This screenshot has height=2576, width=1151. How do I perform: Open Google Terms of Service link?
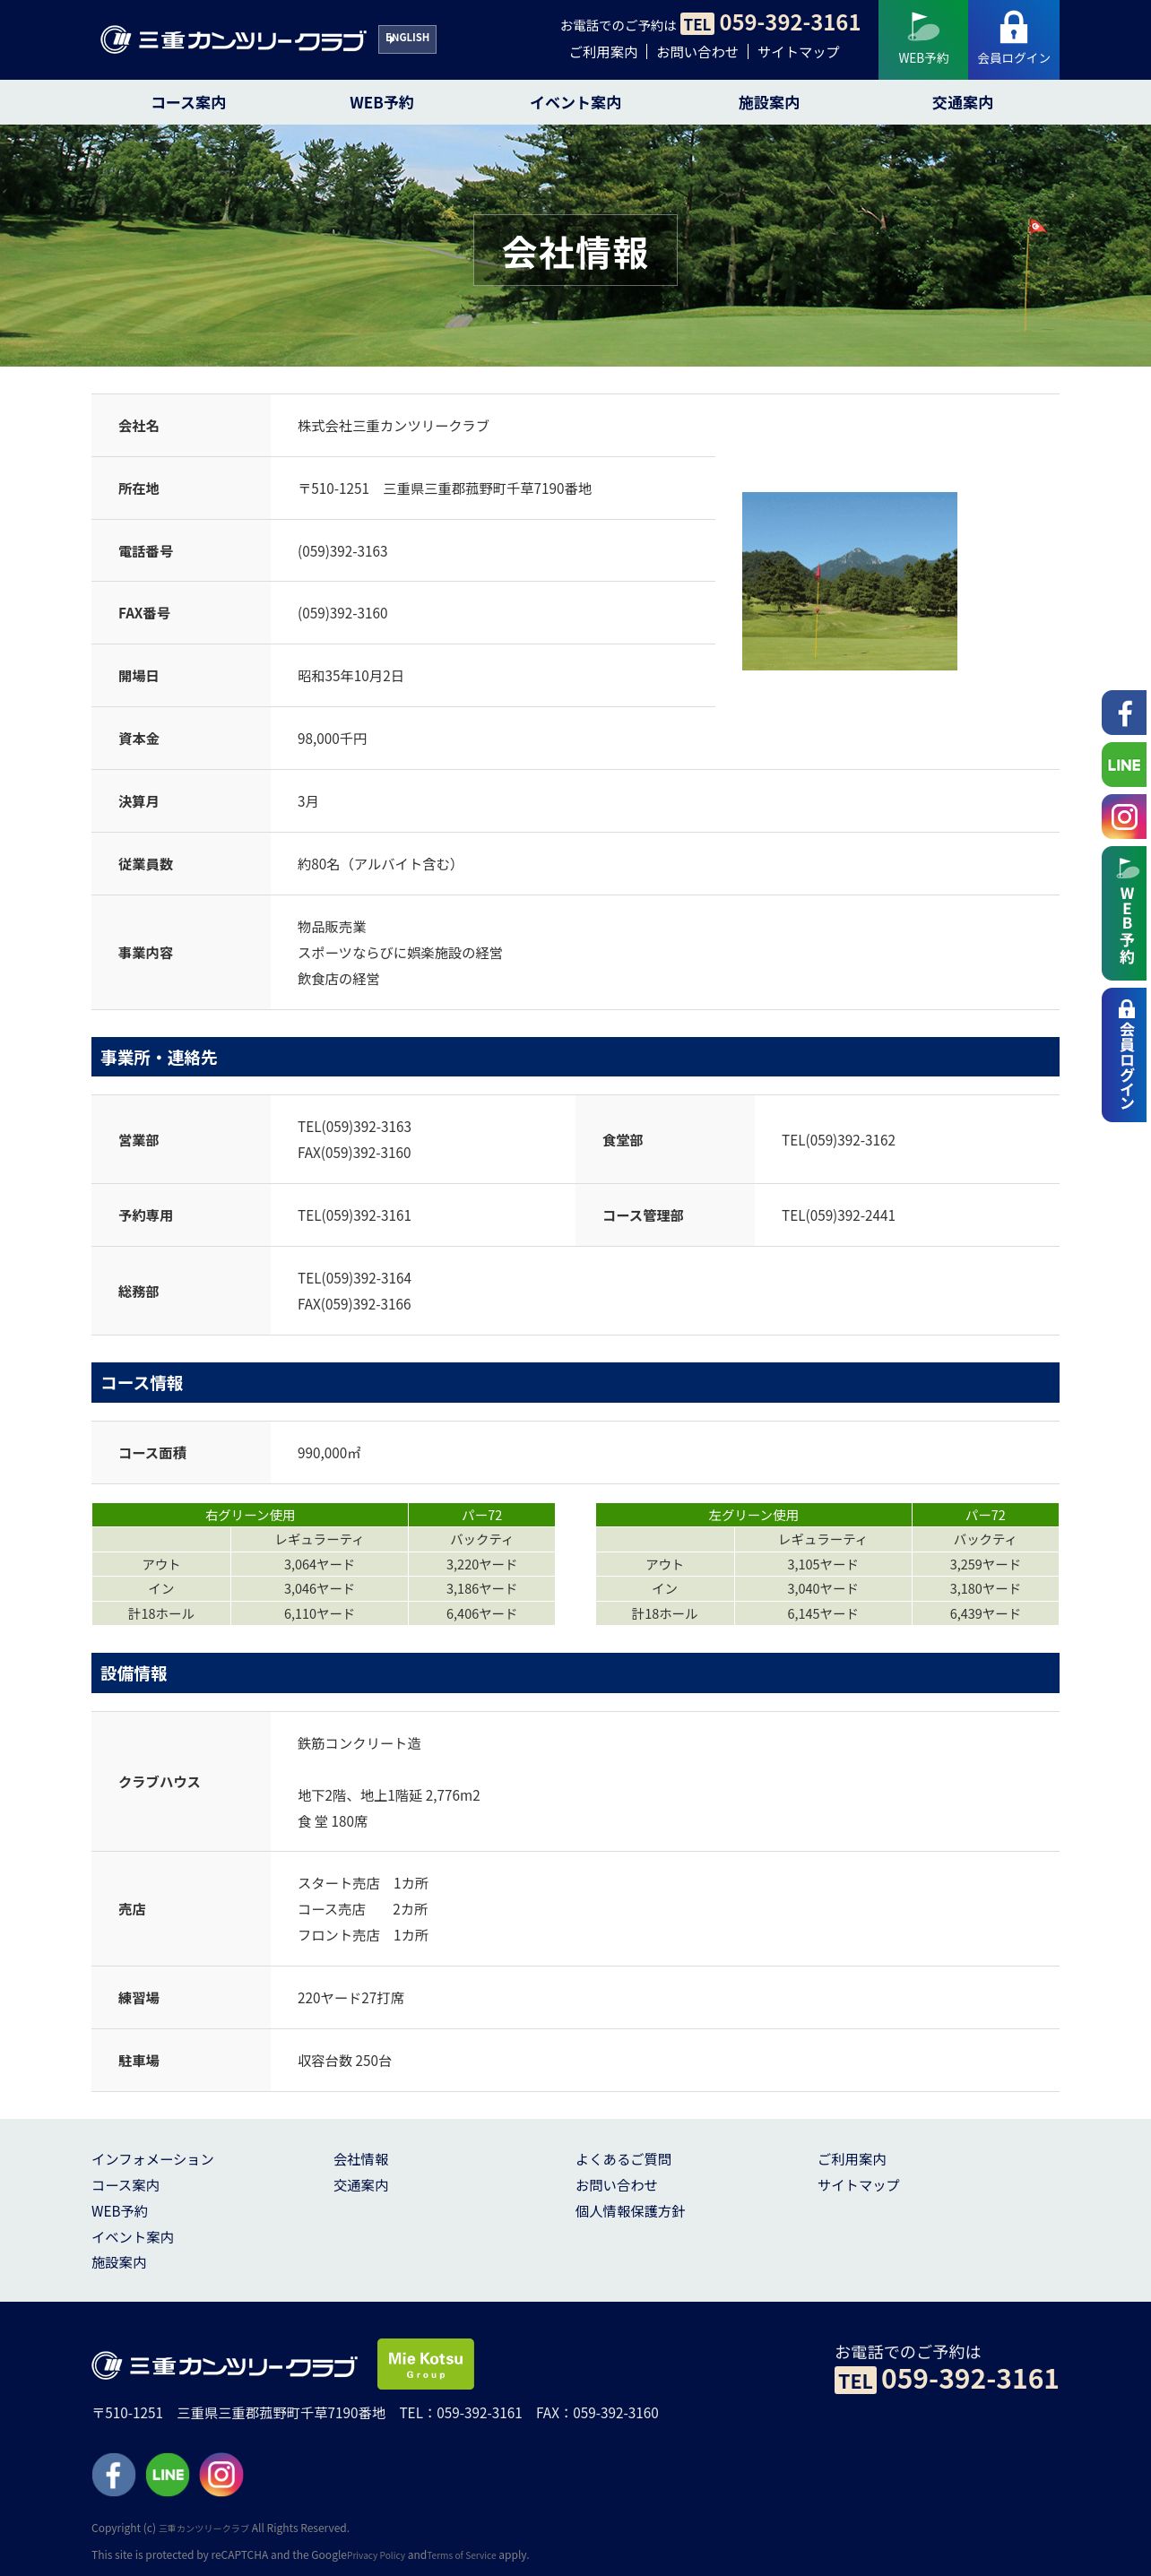point(461,2555)
